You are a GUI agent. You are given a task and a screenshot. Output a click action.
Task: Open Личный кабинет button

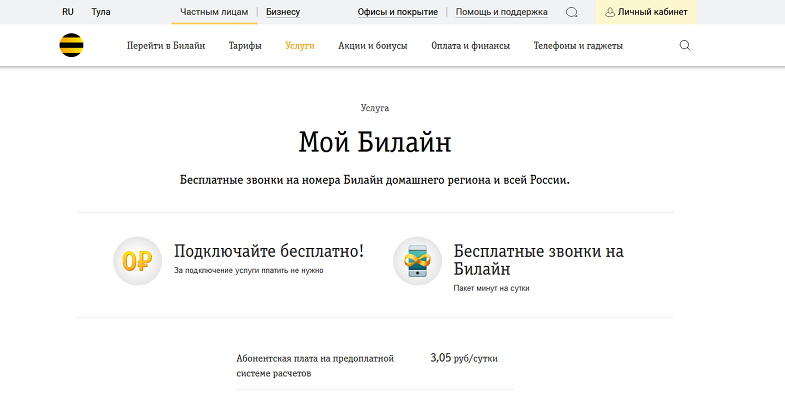click(x=646, y=12)
